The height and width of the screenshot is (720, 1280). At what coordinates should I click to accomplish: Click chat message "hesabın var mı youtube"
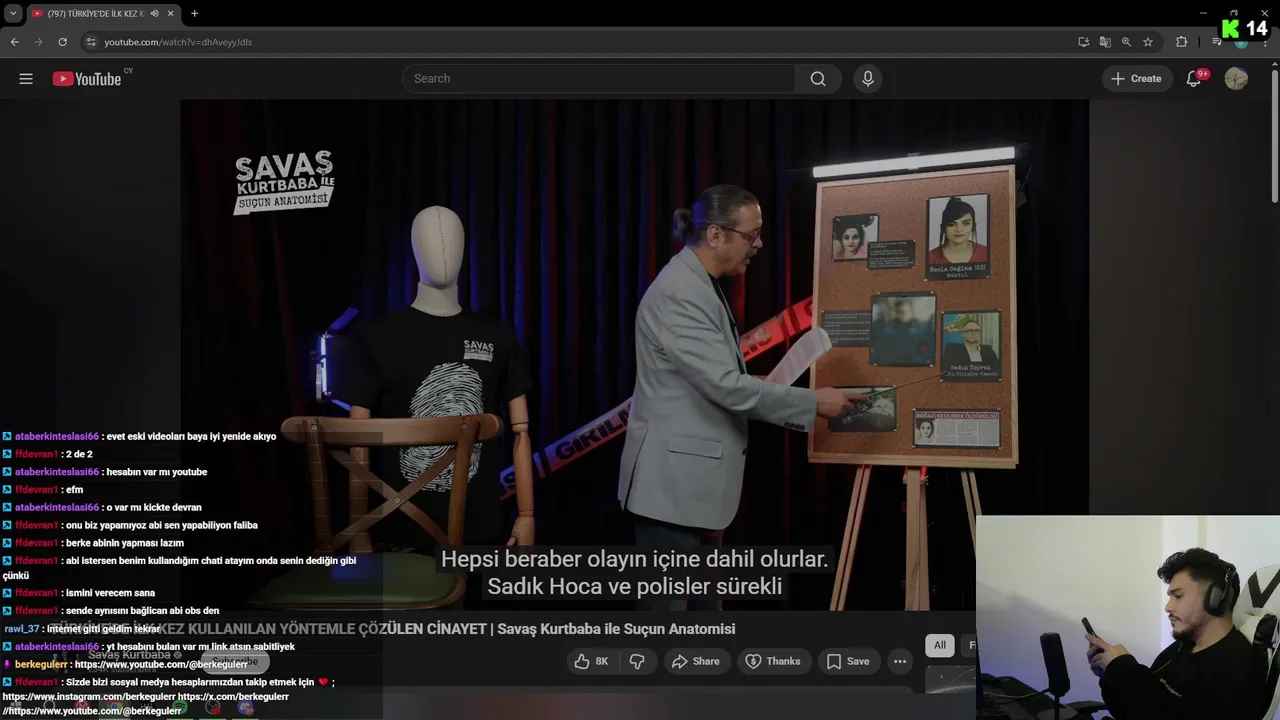click(x=155, y=472)
